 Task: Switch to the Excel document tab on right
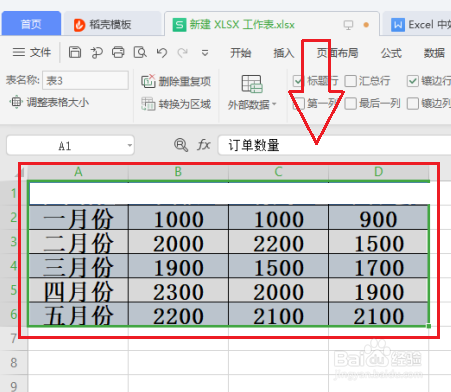(x=417, y=24)
